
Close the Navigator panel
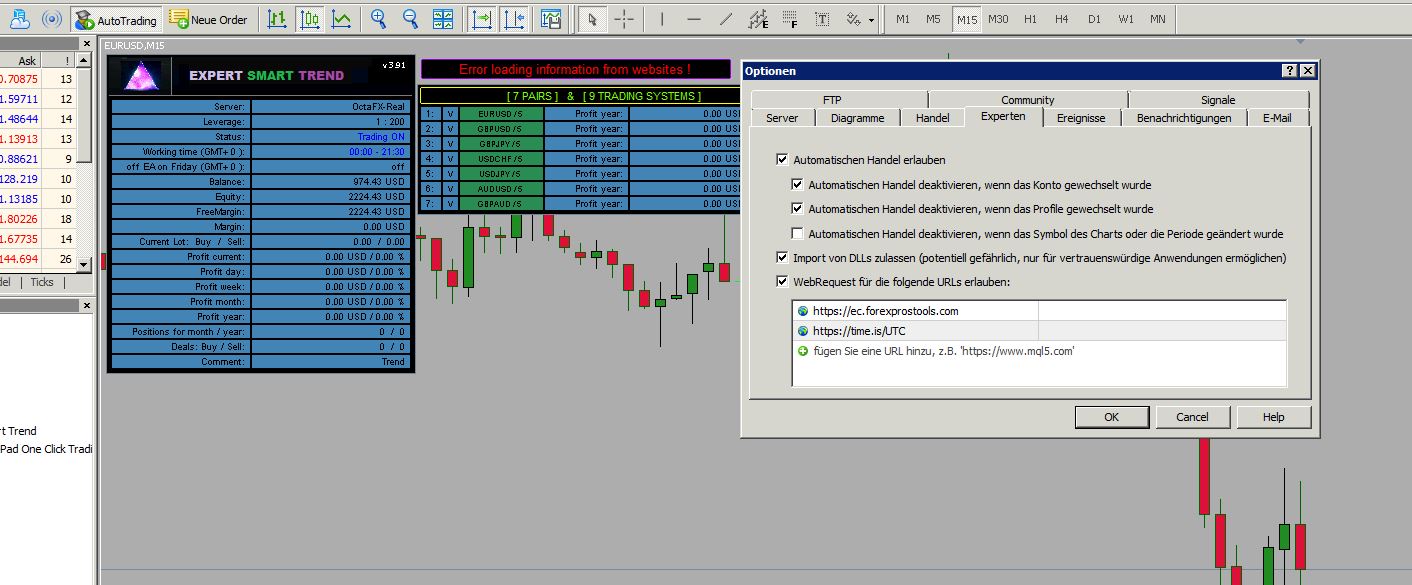click(x=87, y=306)
